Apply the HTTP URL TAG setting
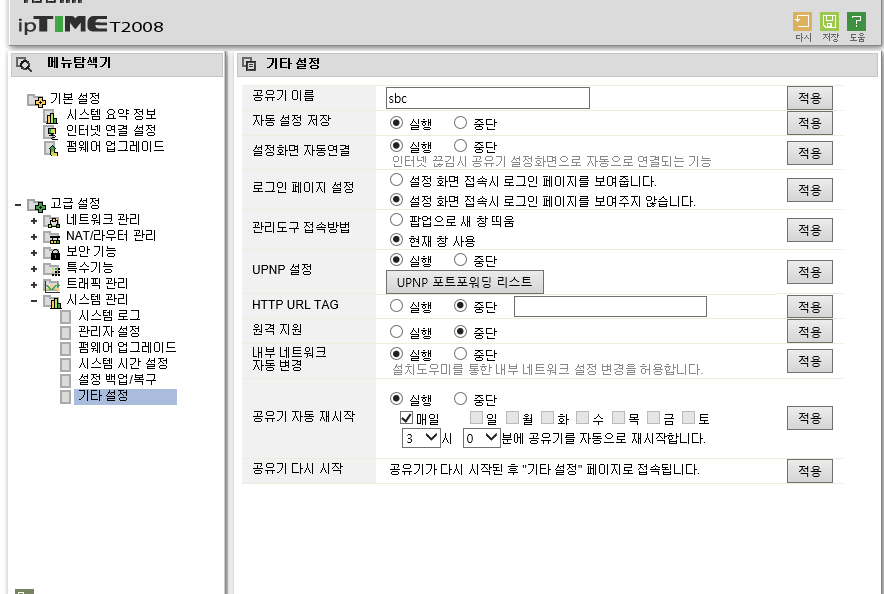Image resolution: width=884 pixels, height=594 pixels. tap(810, 307)
